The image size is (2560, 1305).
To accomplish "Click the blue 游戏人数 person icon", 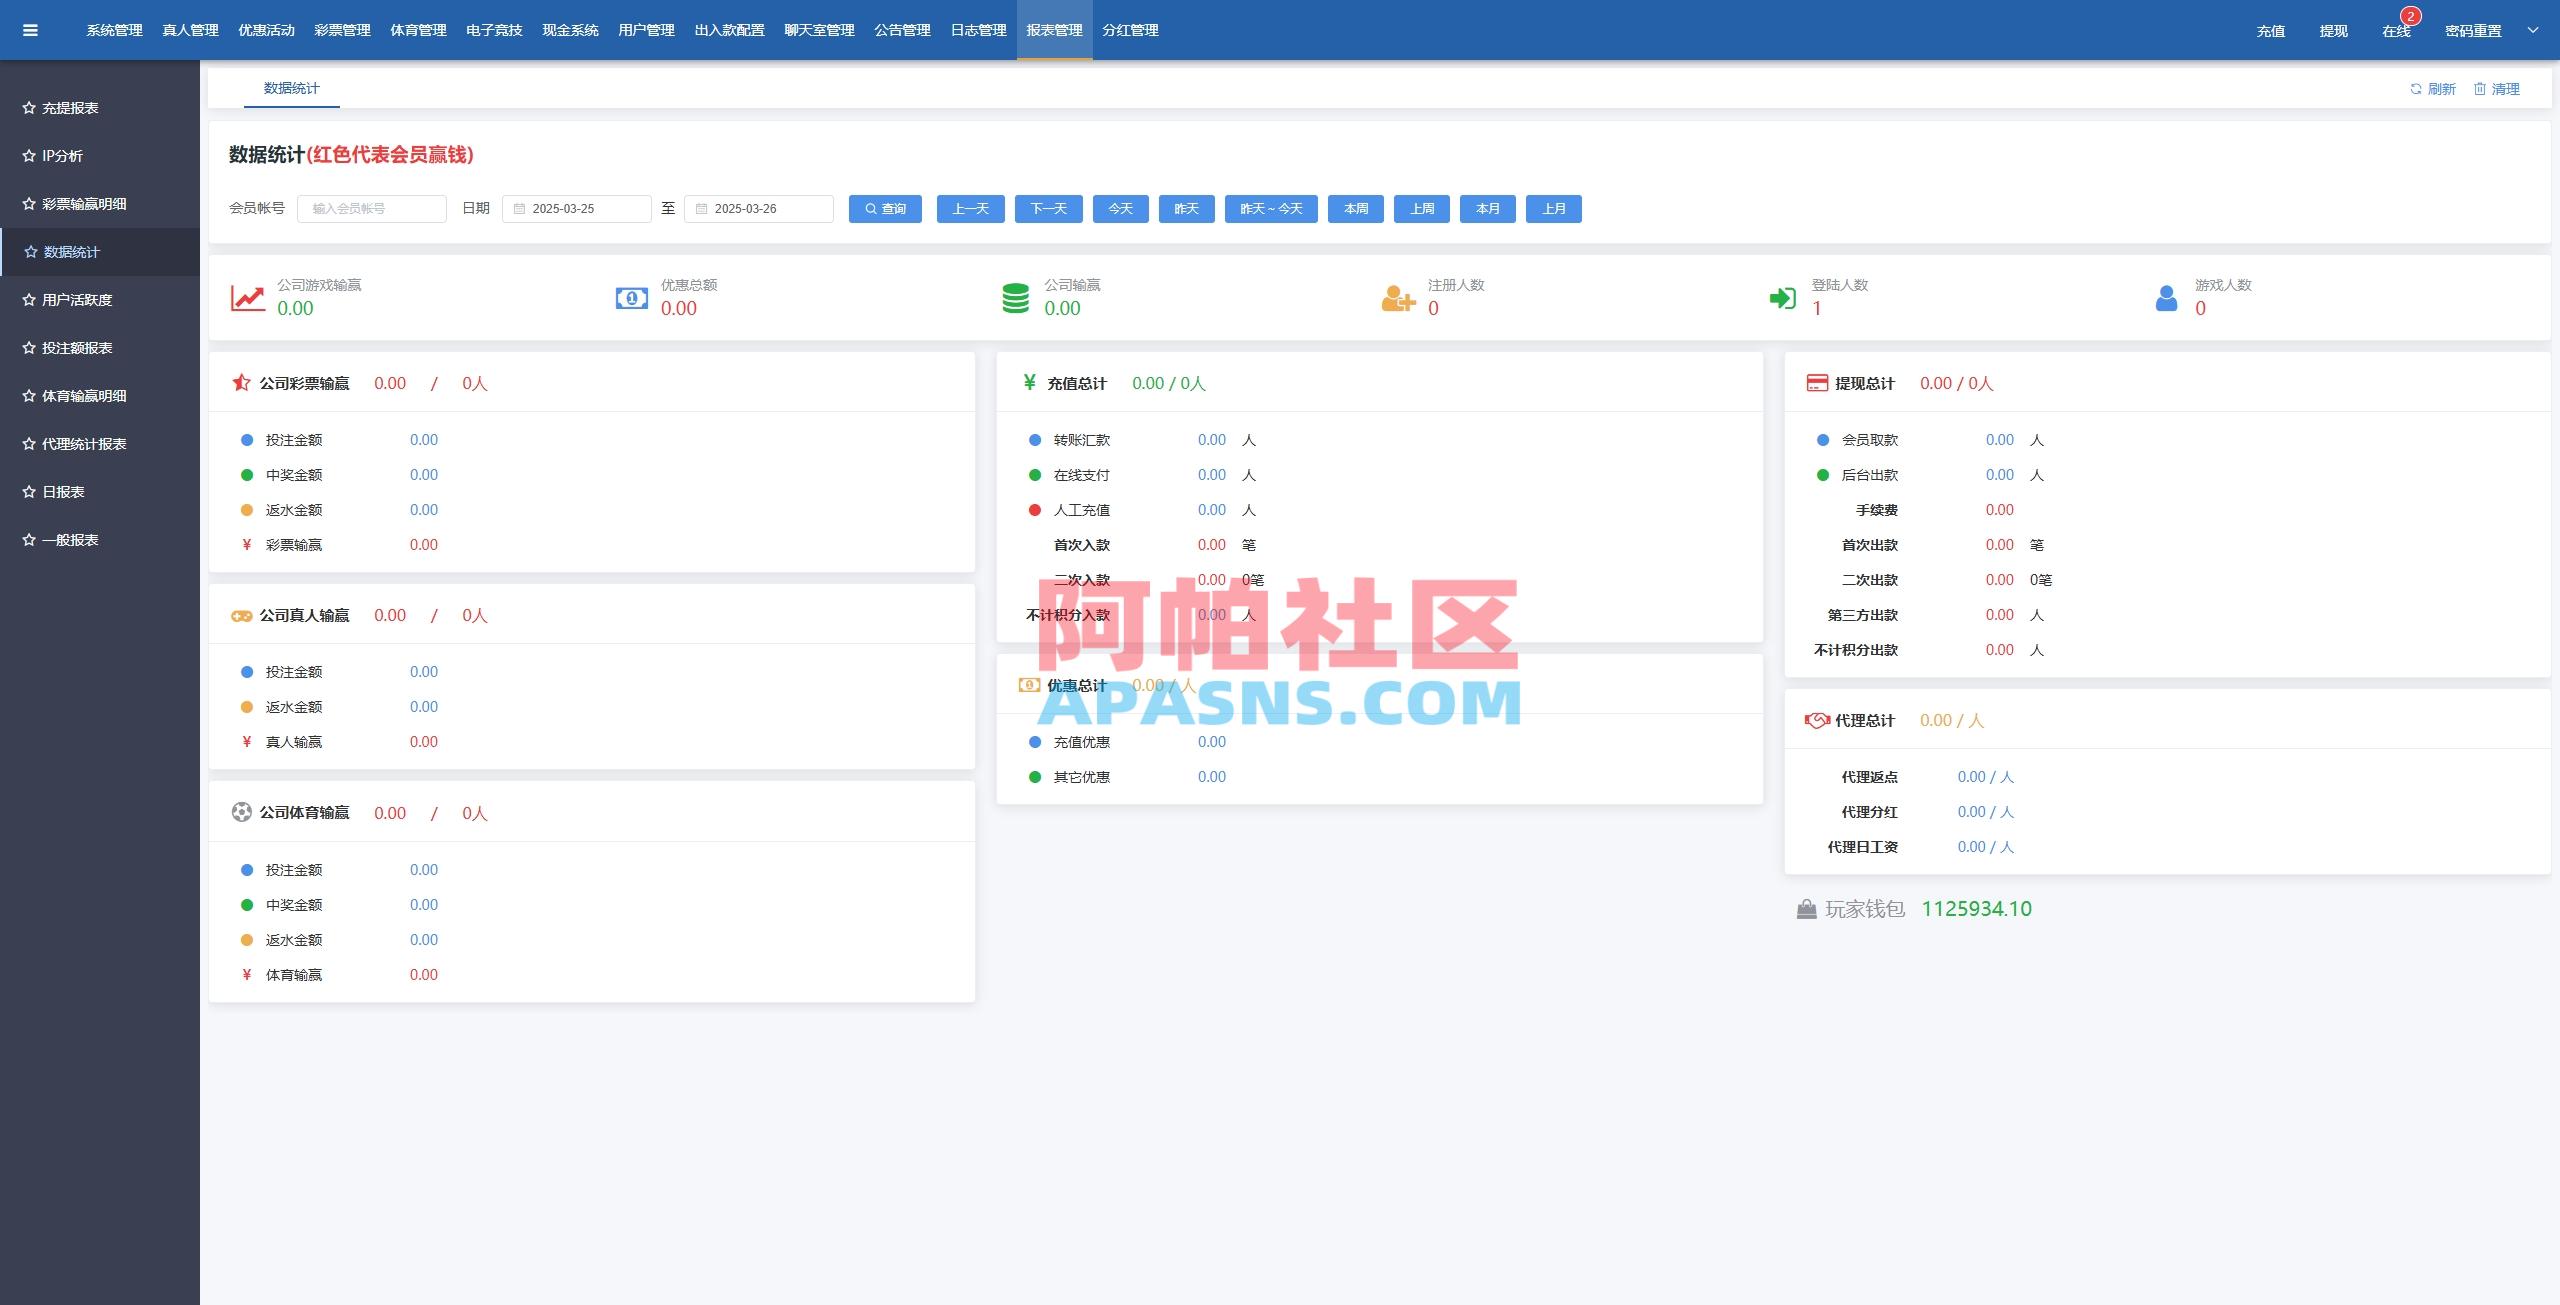I will coord(2166,298).
